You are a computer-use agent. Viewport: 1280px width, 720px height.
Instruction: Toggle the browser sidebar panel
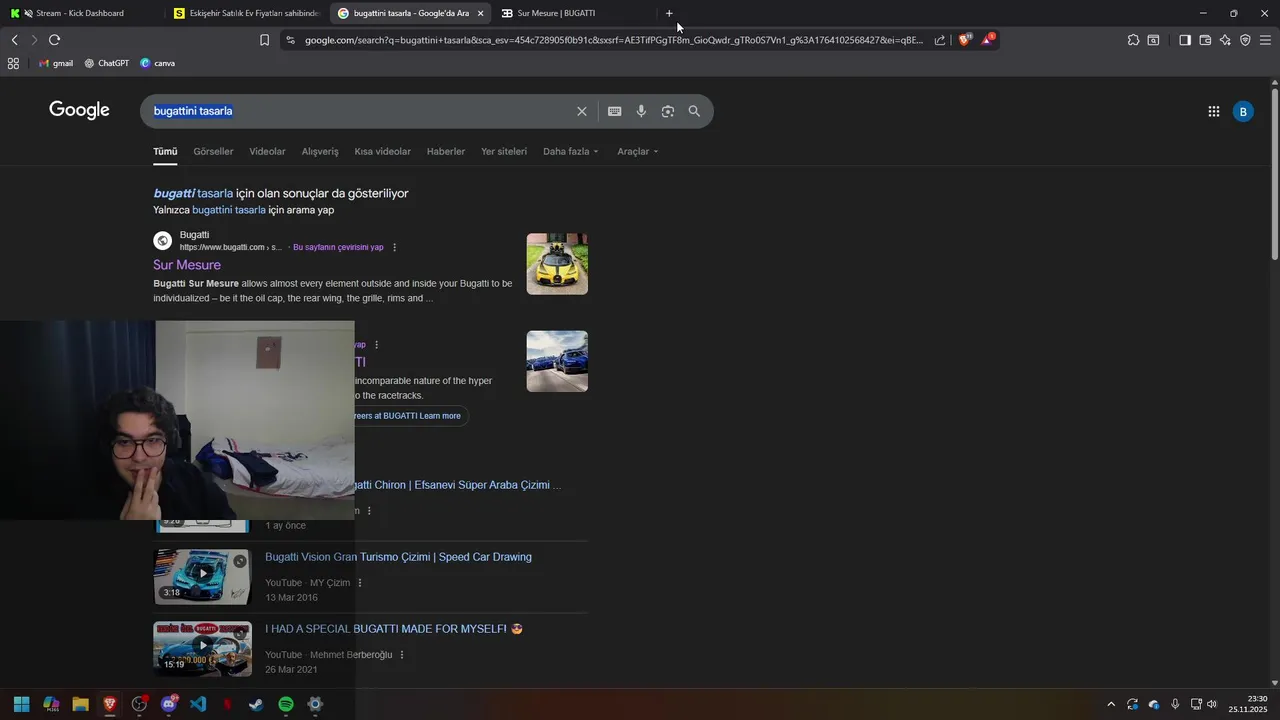[x=1185, y=40]
